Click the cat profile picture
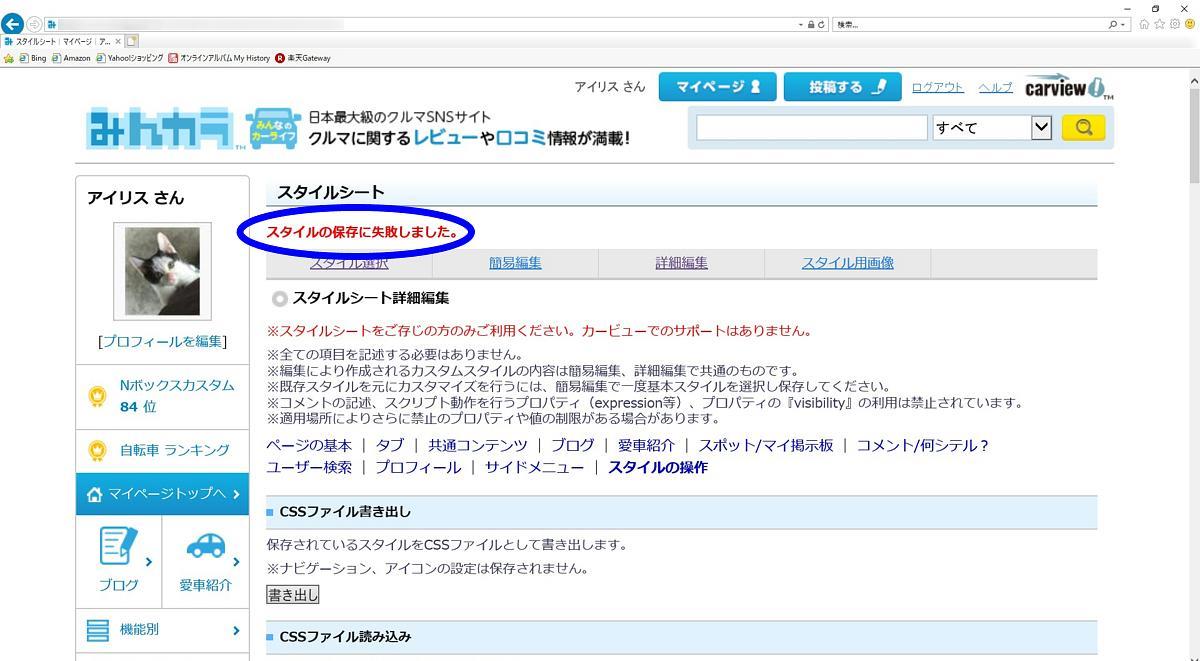The height and width of the screenshot is (661, 1200). coord(162,271)
